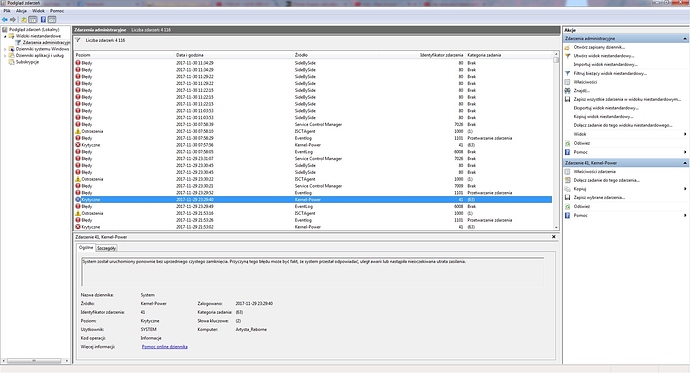
Task: Open 'Kopiuj' submenu in the actions pane
Action: (626, 189)
